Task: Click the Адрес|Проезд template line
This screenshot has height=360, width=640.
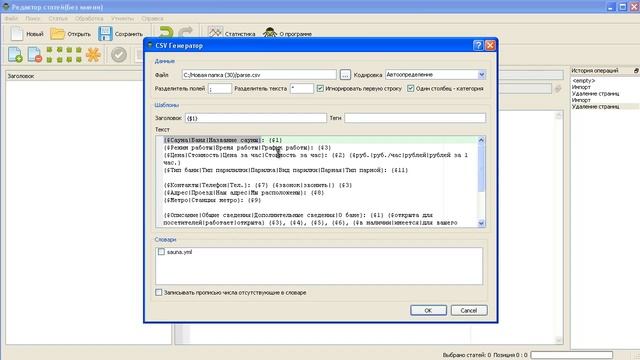Action: click(x=244, y=192)
